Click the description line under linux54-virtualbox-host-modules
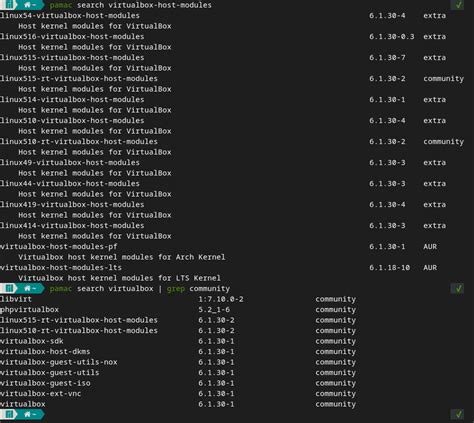Screen dimensions: 474x423 pos(95,26)
